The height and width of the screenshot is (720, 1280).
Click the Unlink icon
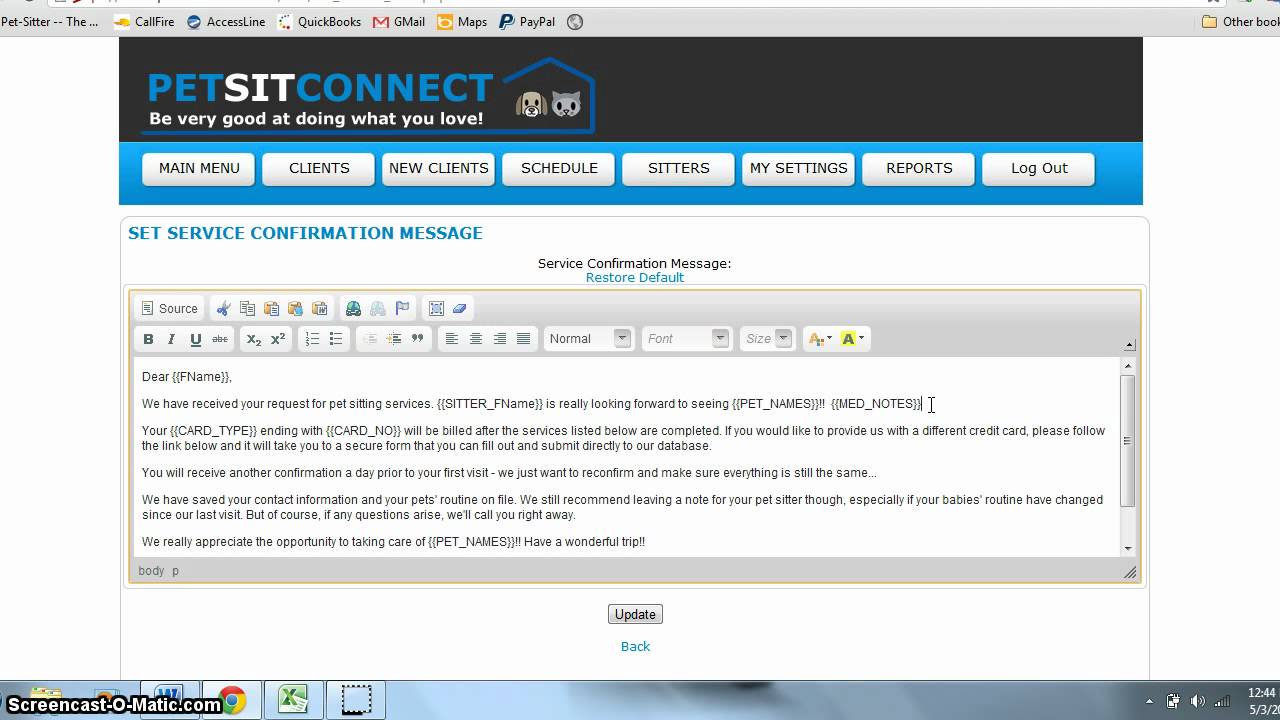(x=378, y=309)
